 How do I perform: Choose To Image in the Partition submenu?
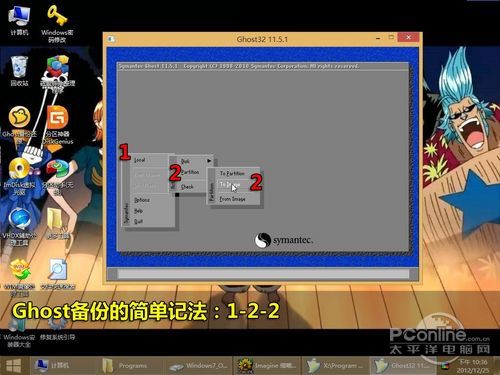(x=230, y=185)
